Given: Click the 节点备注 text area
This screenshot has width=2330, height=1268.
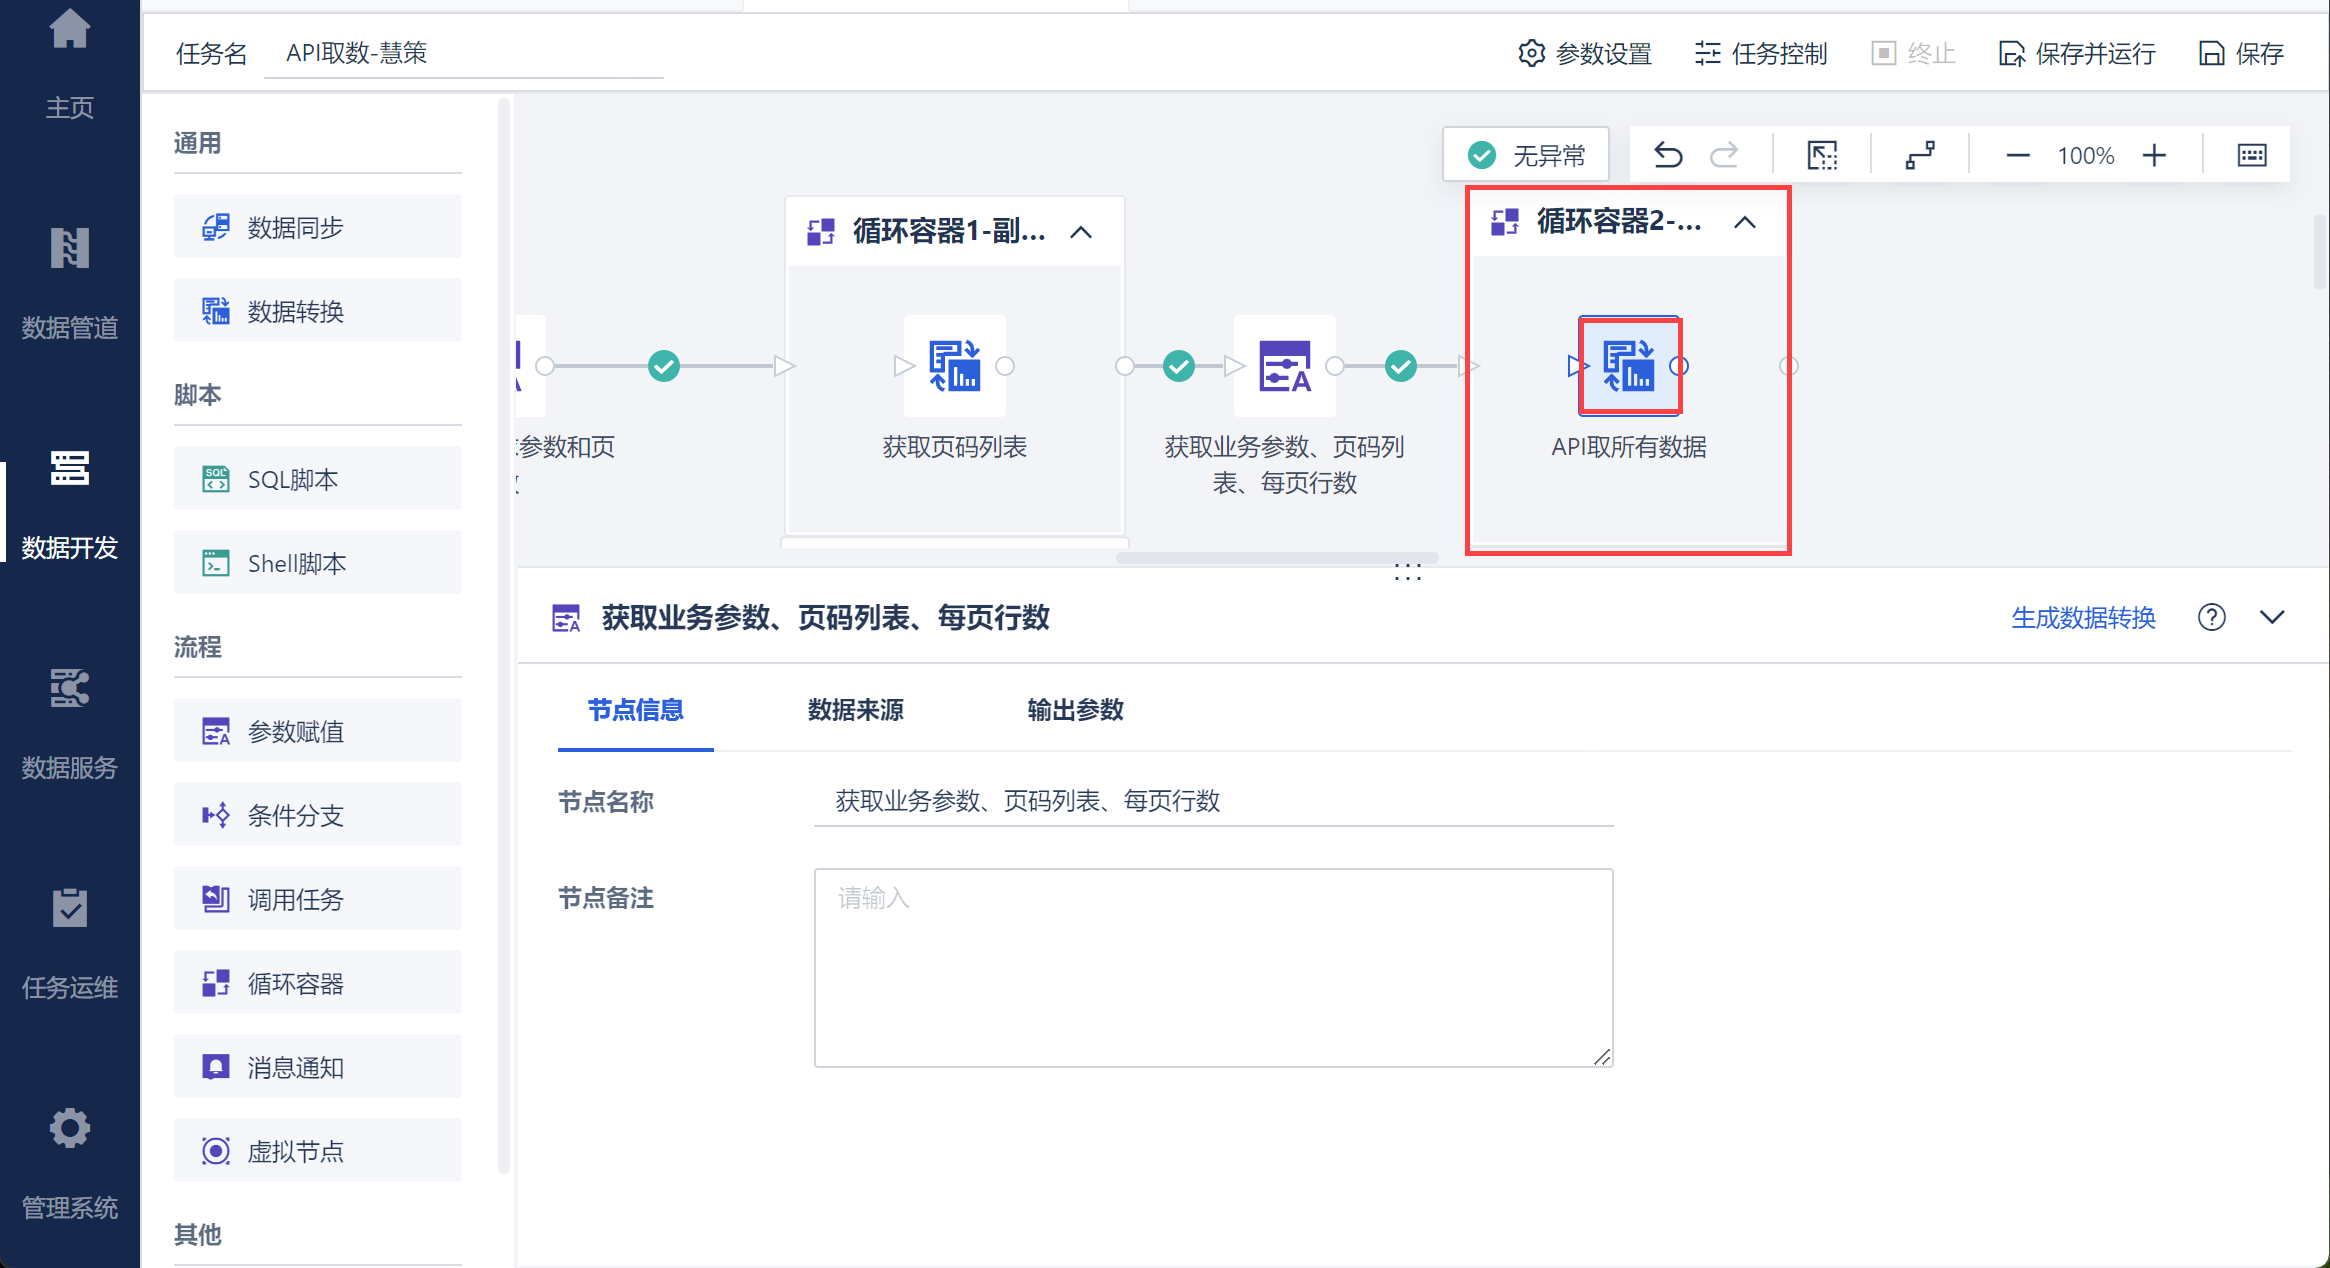Looking at the screenshot, I should point(1213,967).
